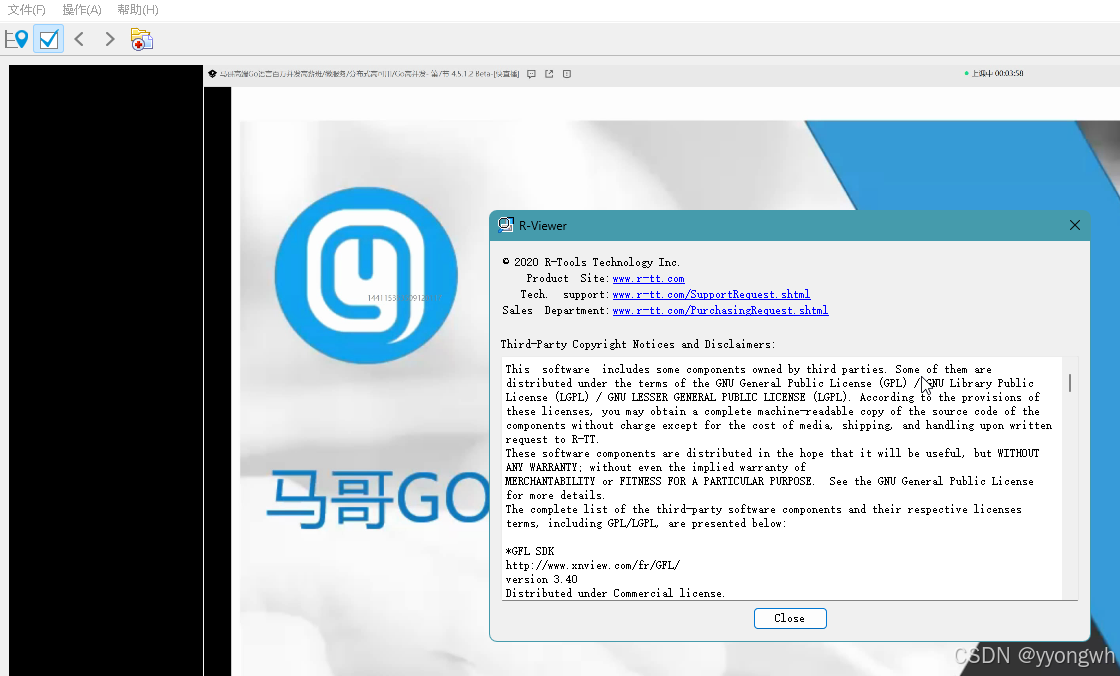Open the 帮助(H) menu
Screen dimensions: 1120x676
click(138, 10)
